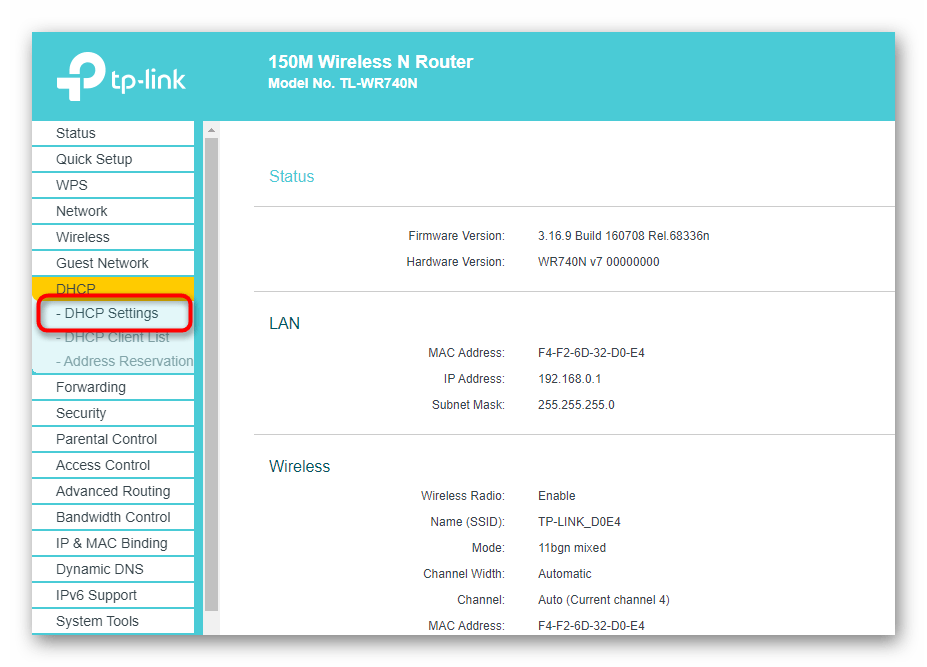
Task: Open Quick Setup in the sidebar
Action: coord(94,159)
